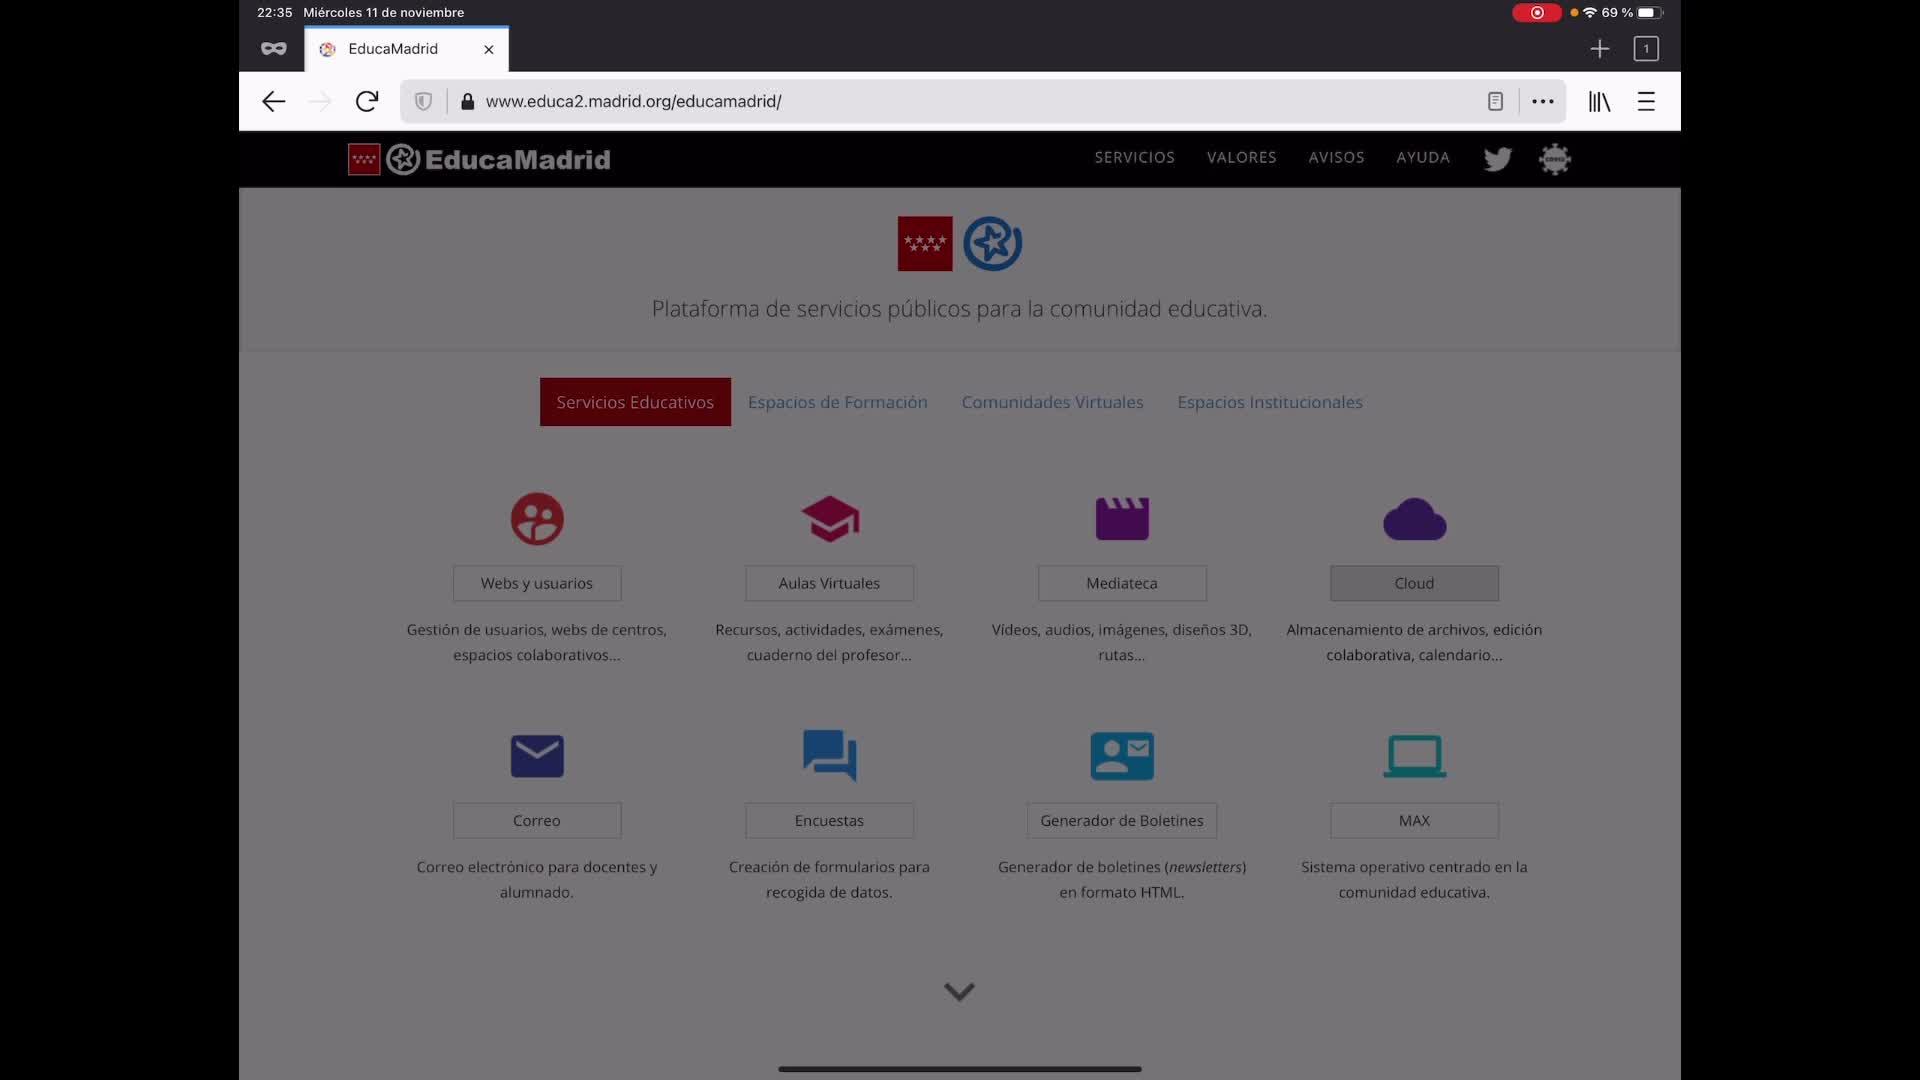
Task: Open the Twitter bird icon in header
Action: (x=1497, y=159)
